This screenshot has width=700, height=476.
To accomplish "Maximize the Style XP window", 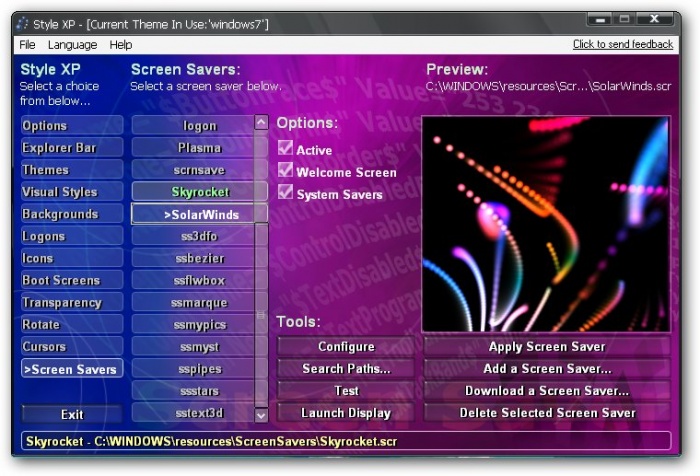I will click(625, 19).
